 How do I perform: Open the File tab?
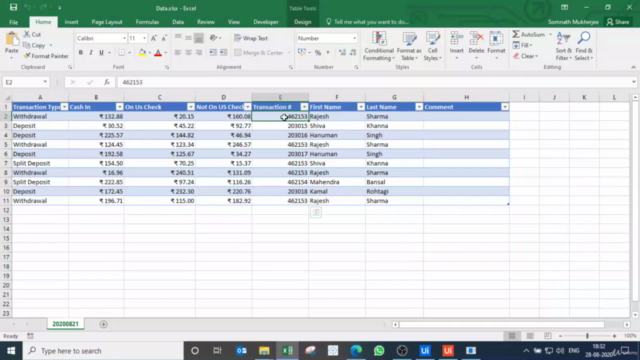[13, 22]
